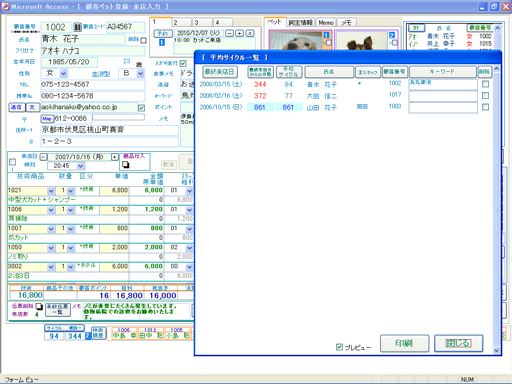This screenshot has height=384, width=512.
Task: Click the 検索履歴 button
Action: pyautogui.click(x=98, y=333)
